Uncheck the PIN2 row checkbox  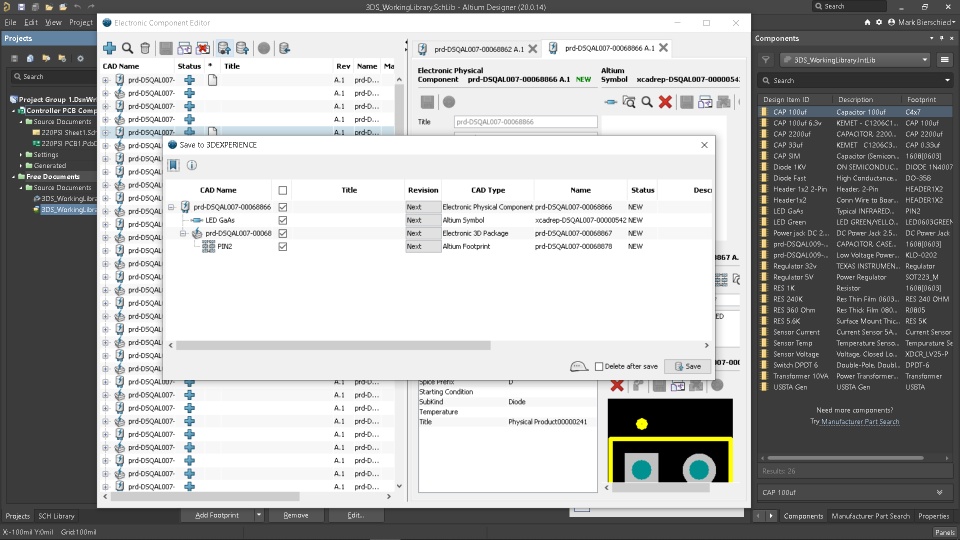pos(282,247)
